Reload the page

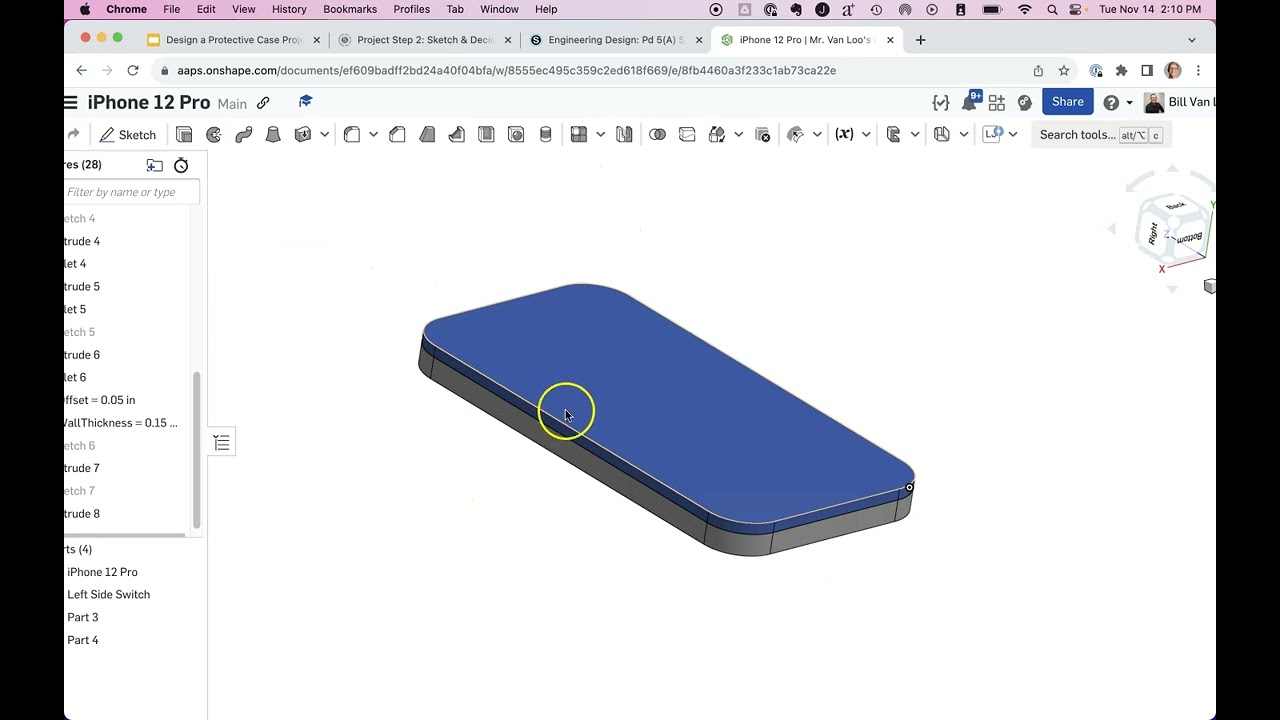point(133,70)
